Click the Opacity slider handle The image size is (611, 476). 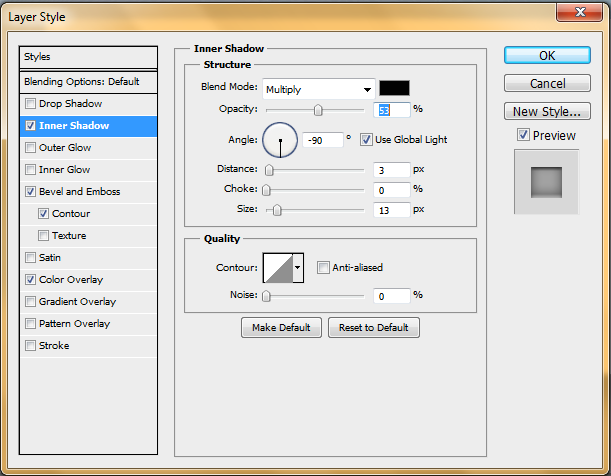(x=318, y=110)
